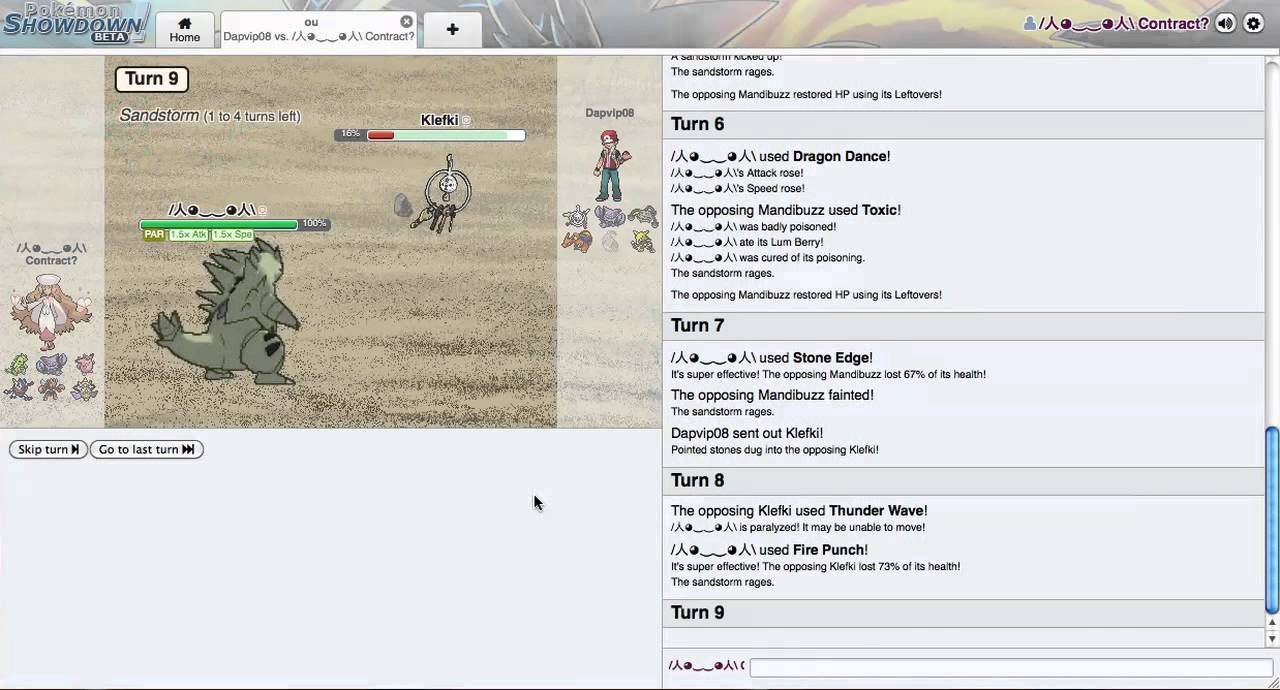Click gray serpentine icon in Dapvip08's team

tap(643, 216)
